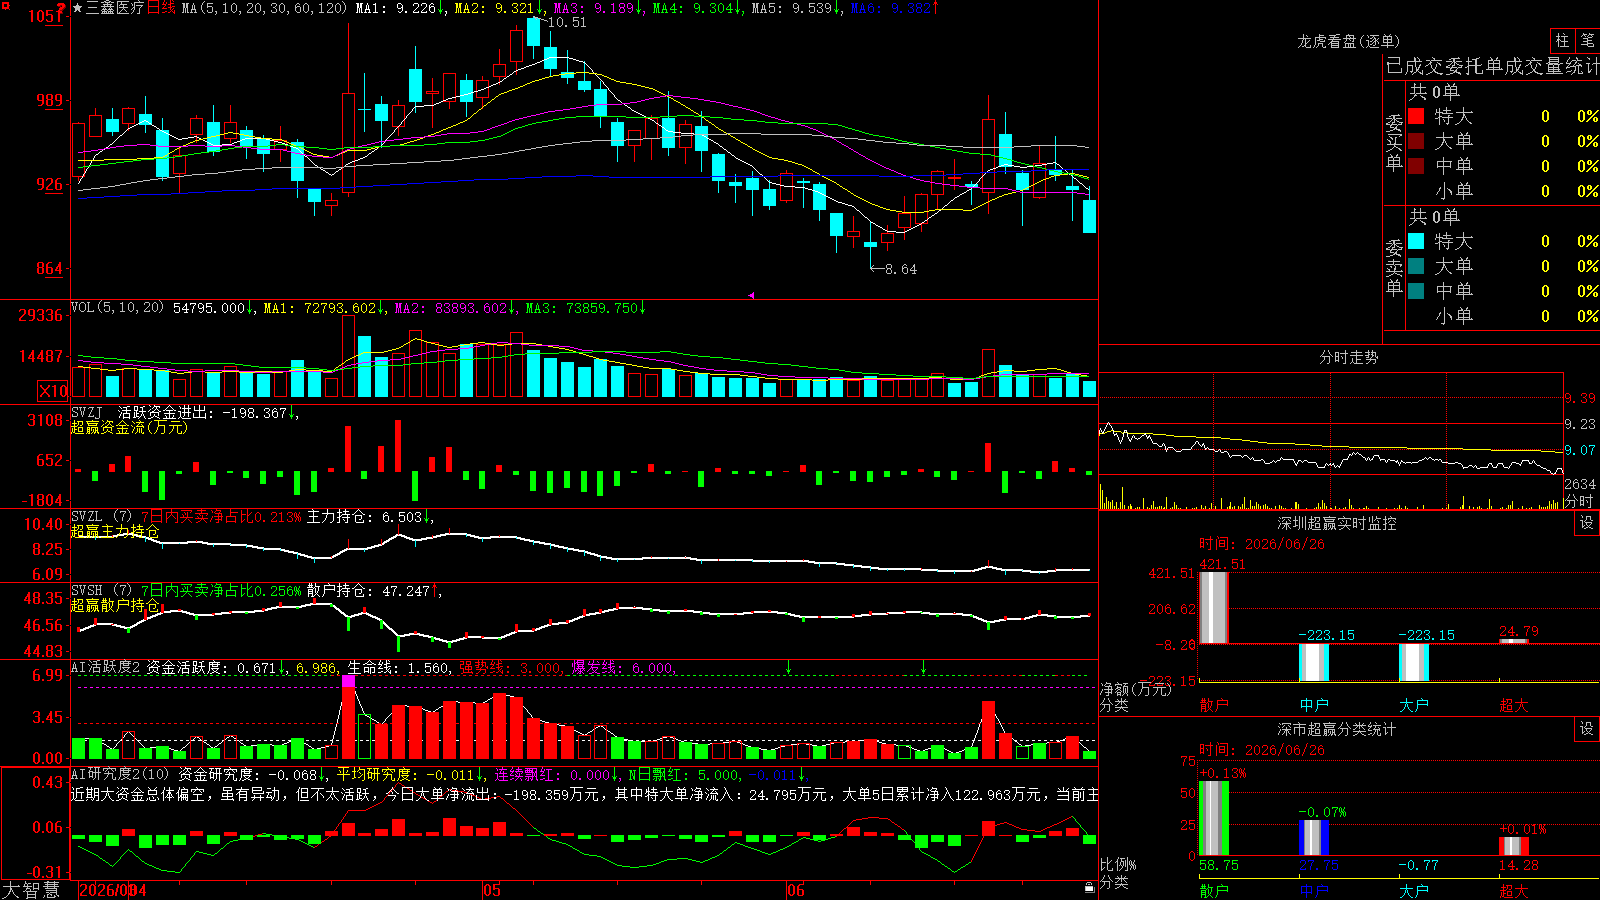Click the 超赢散户持仓 label
Screen dimensions: 1600x900
115,605
